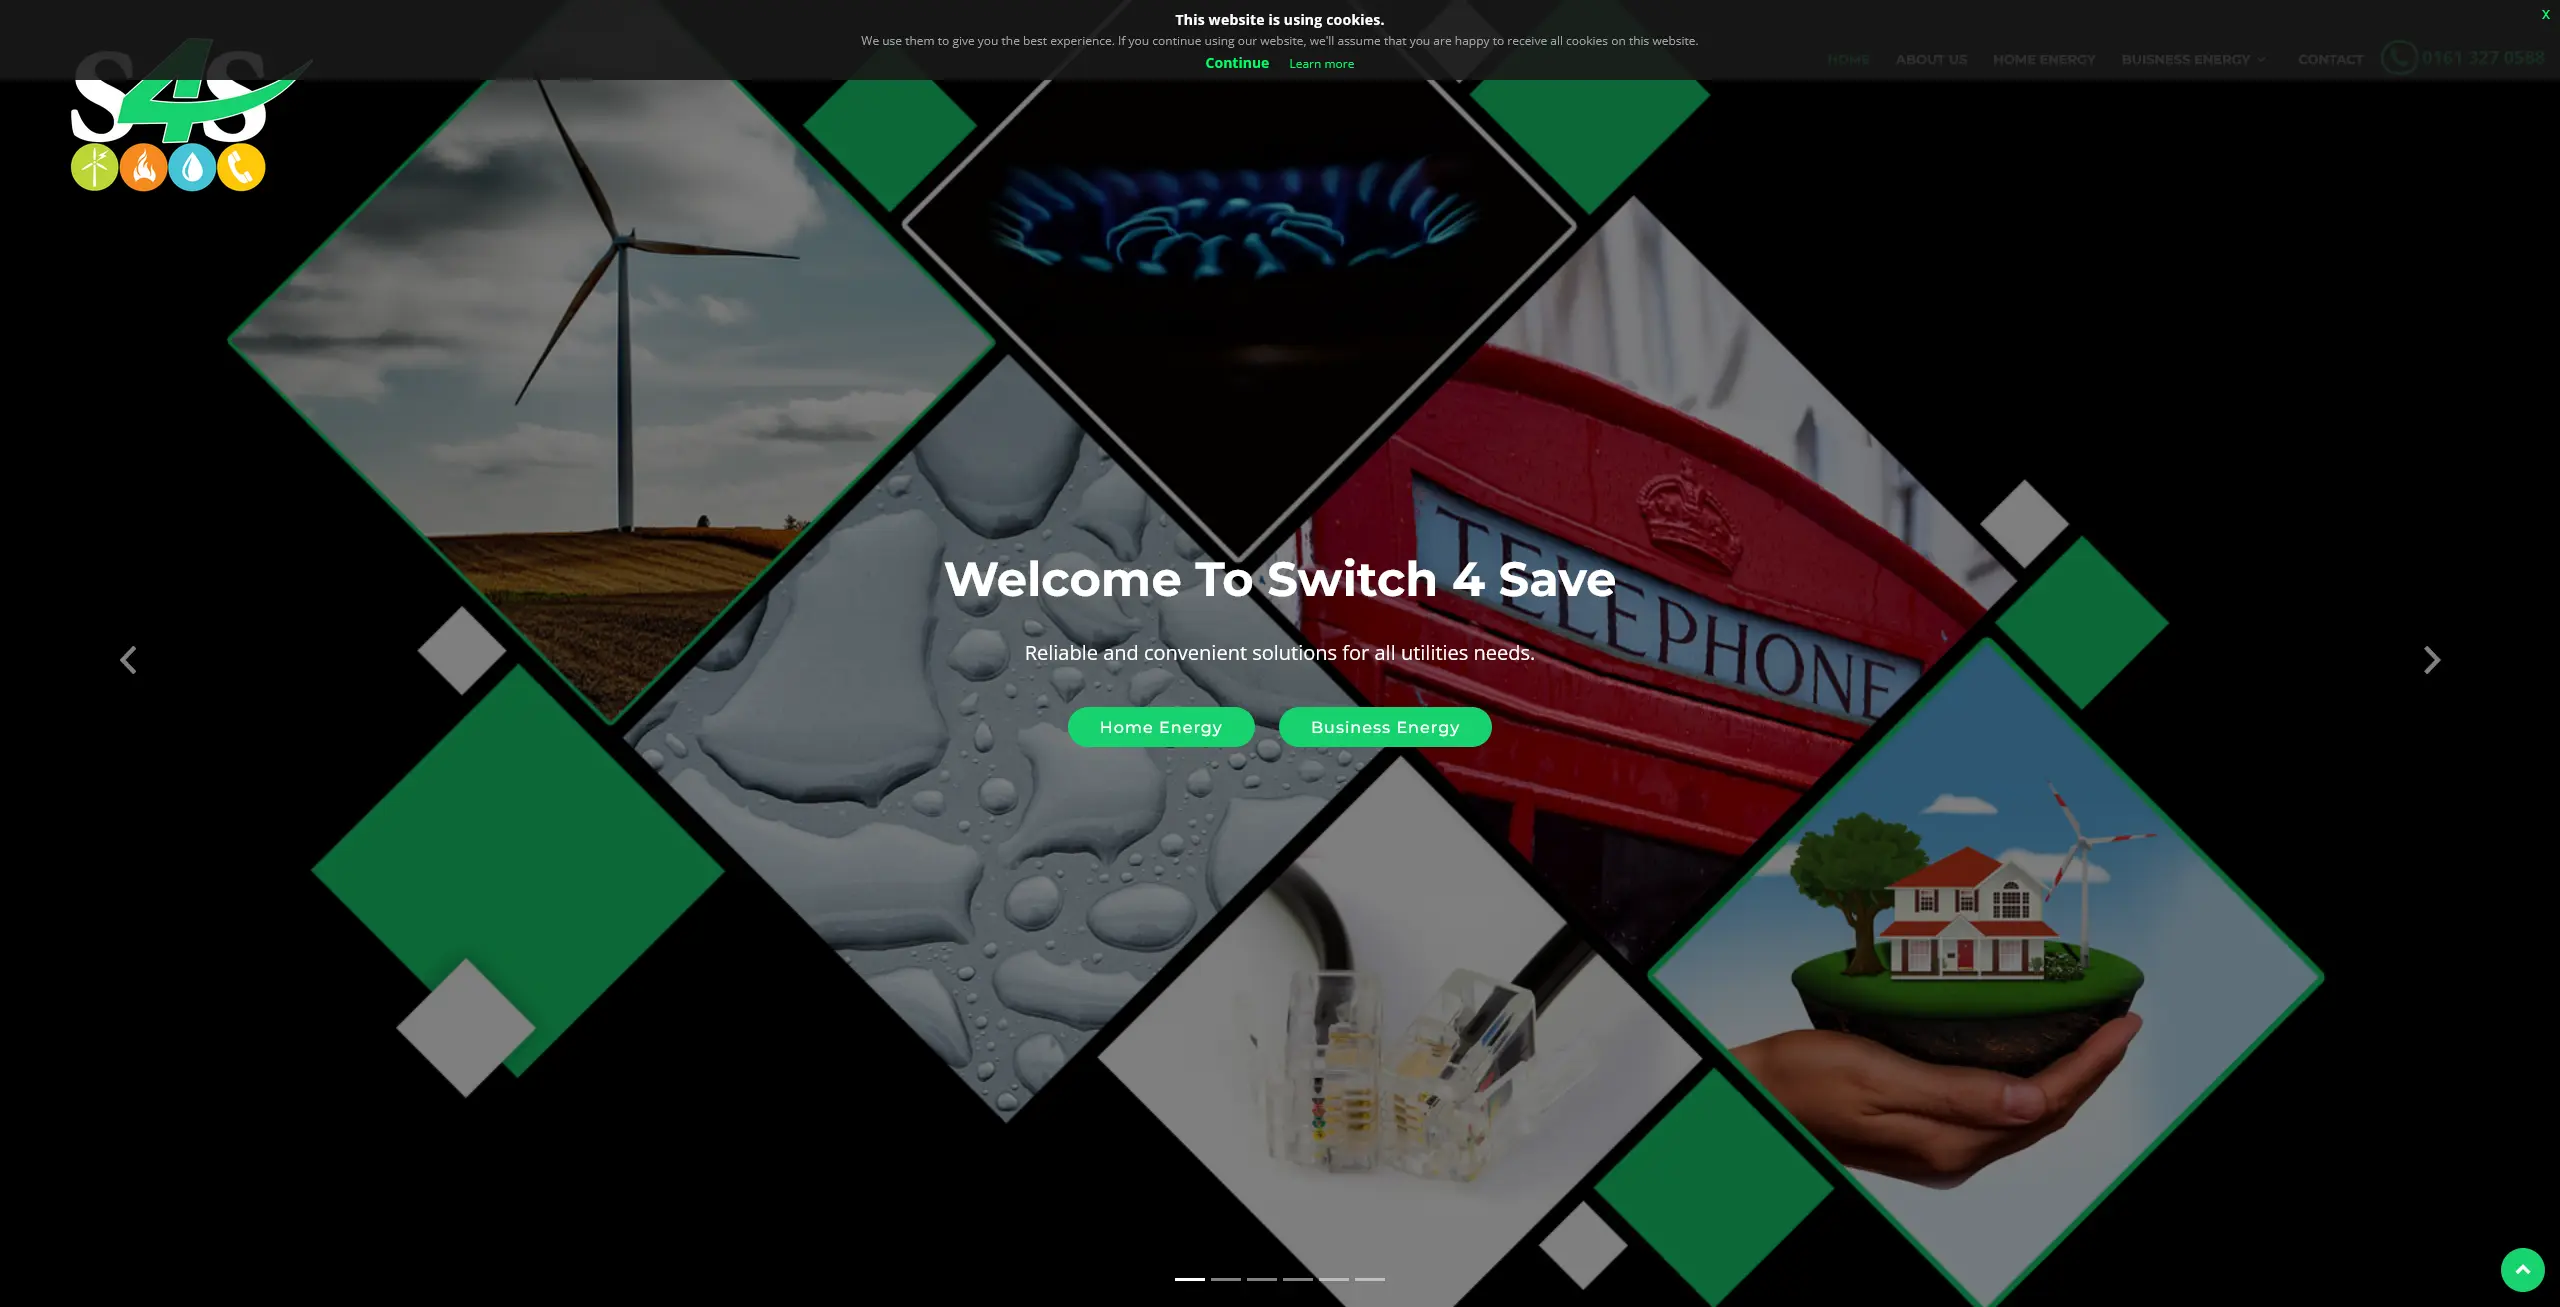Open Buisness Energy menu item
The image size is (2560, 1307).
point(2186,60)
